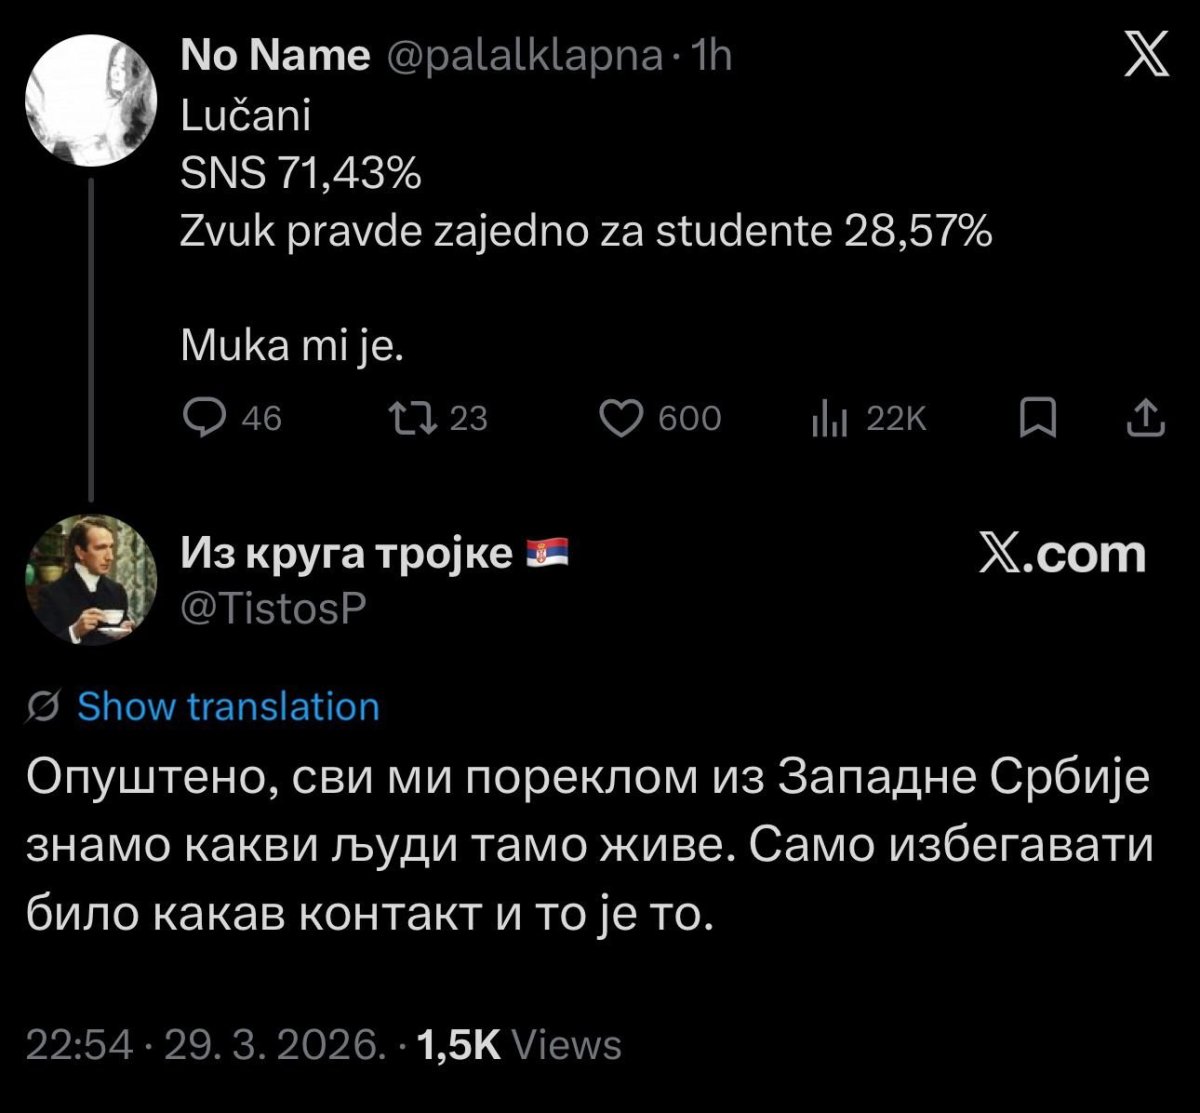Click No Name's profile avatar
The width and height of the screenshot is (1200, 1113).
click(x=90, y=102)
